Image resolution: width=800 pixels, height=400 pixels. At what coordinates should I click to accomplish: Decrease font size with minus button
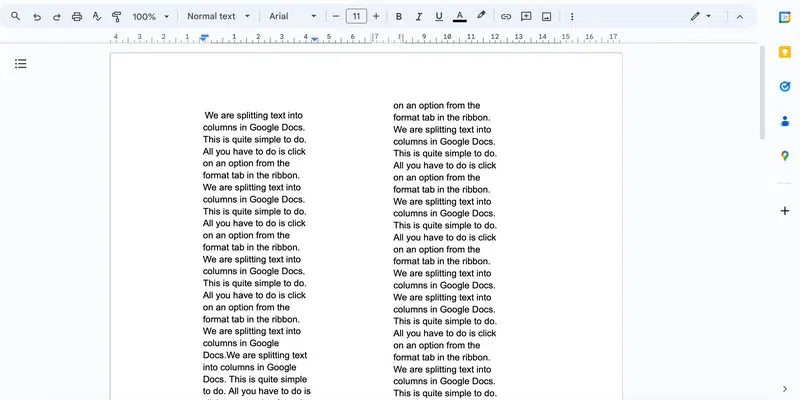coord(336,16)
